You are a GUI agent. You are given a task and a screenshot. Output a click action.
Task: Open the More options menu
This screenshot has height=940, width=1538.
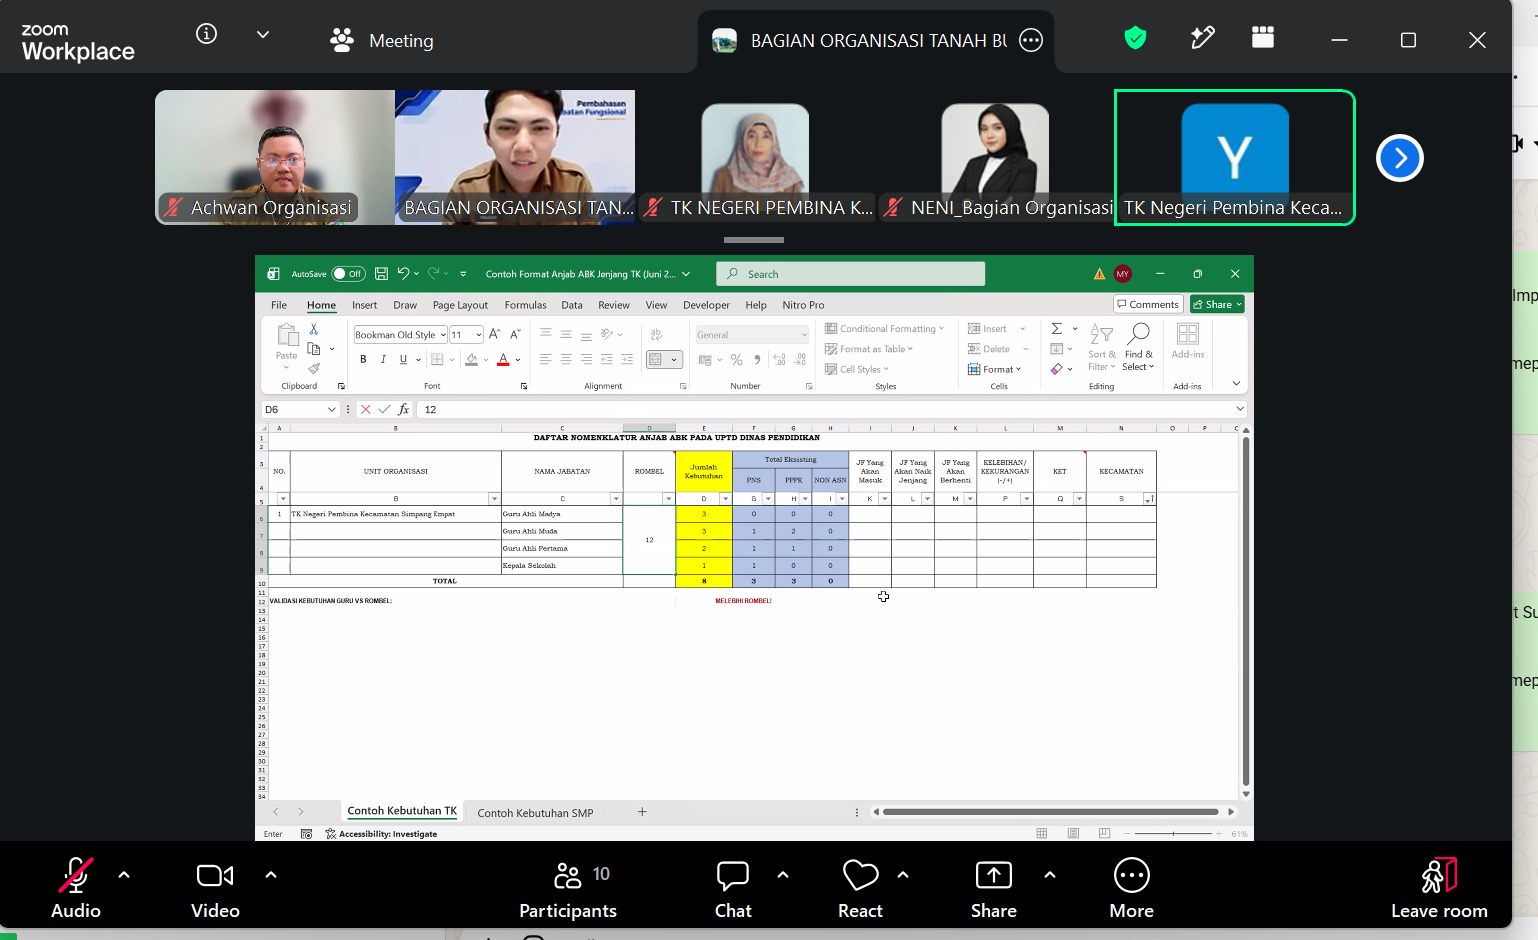[x=1132, y=888]
